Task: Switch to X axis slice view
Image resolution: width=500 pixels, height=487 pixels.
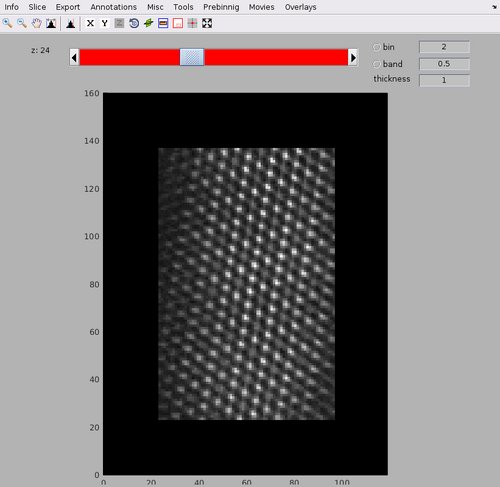Action: (x=90, y=23)
